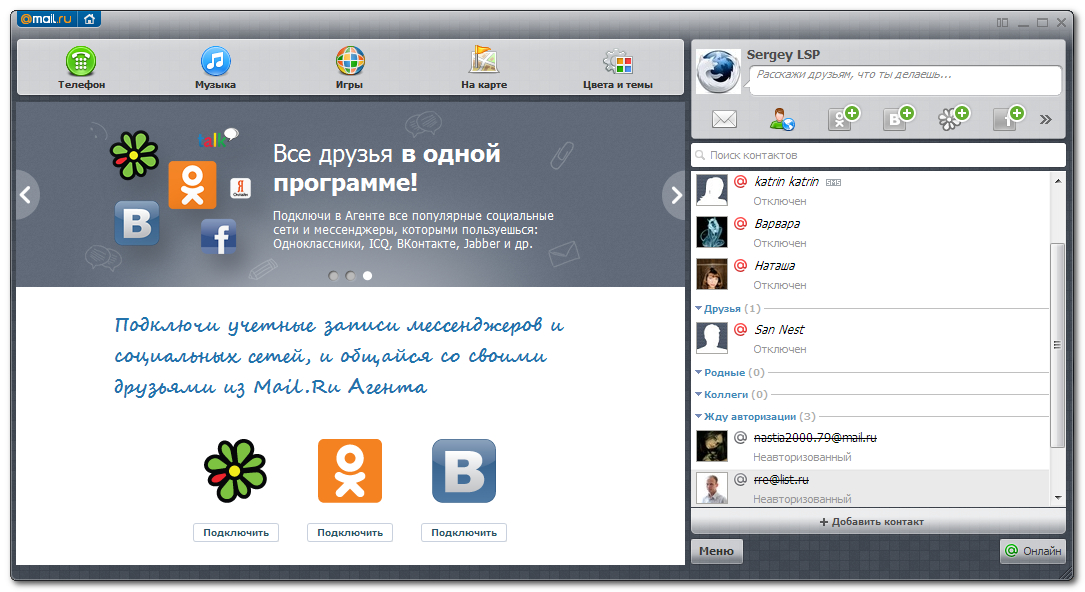
Task: Click the mail.ru logo in title bar
Action: [x=46, y=19]
